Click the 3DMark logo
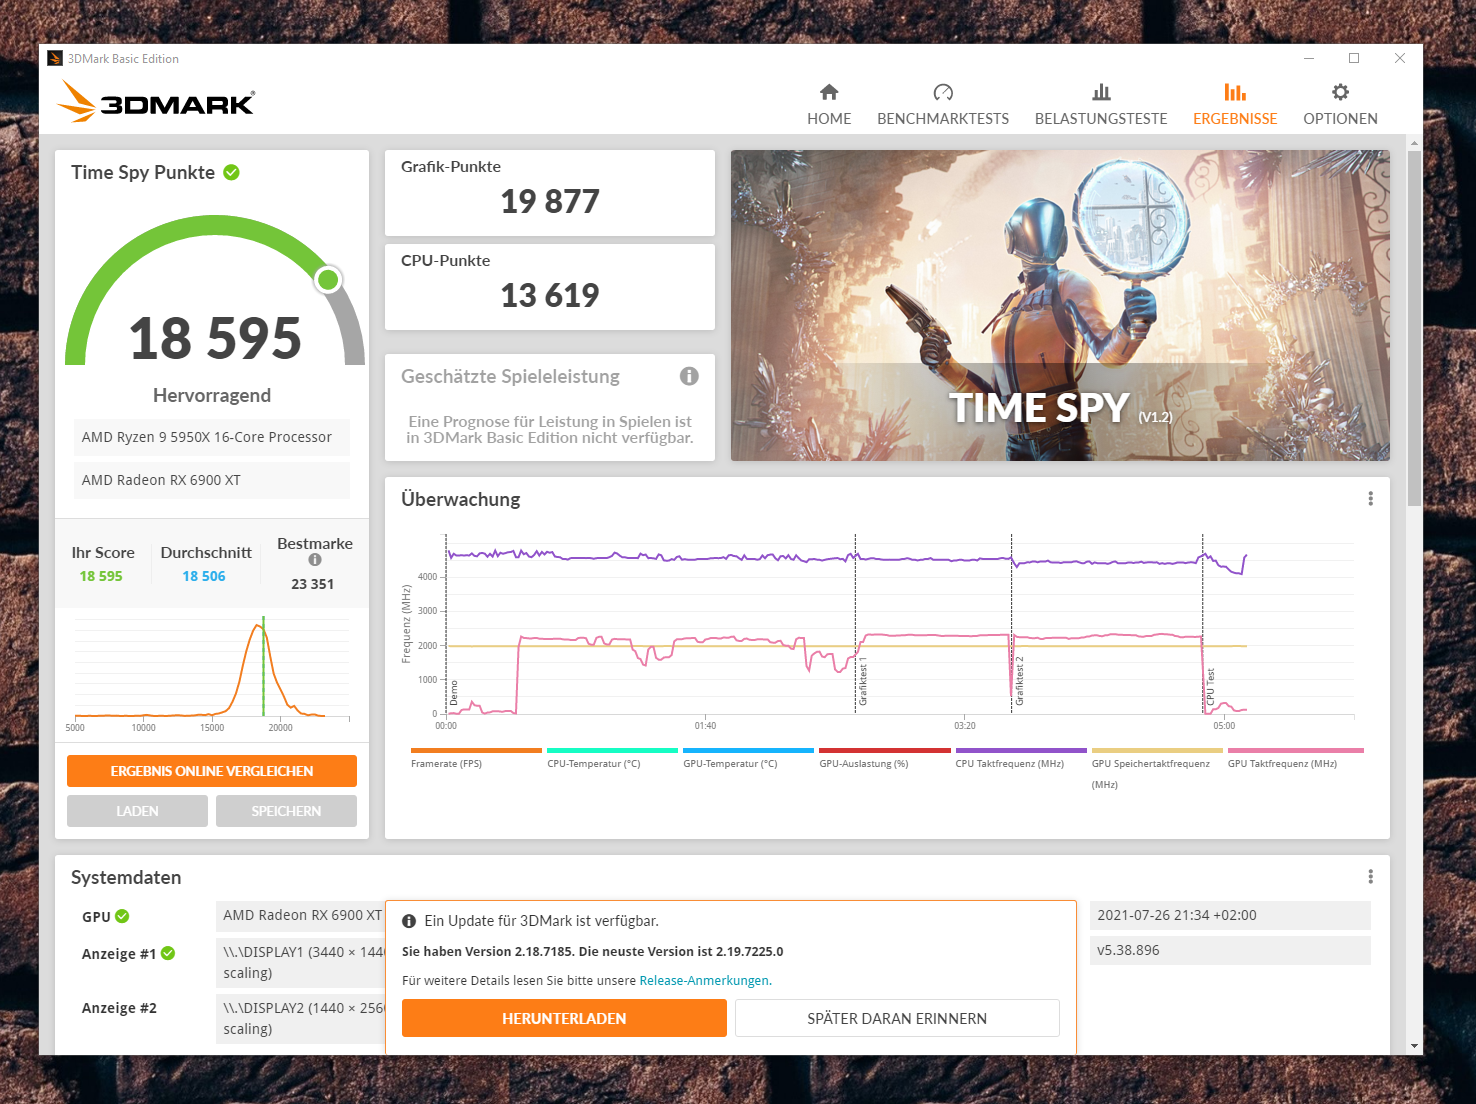1476x1104 pixels. [157, 102]
